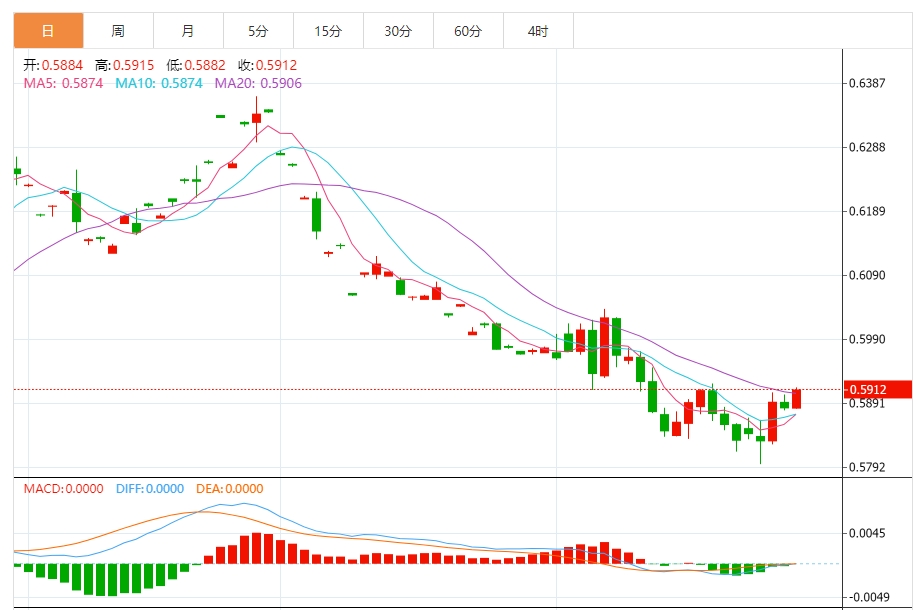This screenshot has width=923, height=610.
Task: Open the 30分 timeframe tab
Action: pos(399,31)
